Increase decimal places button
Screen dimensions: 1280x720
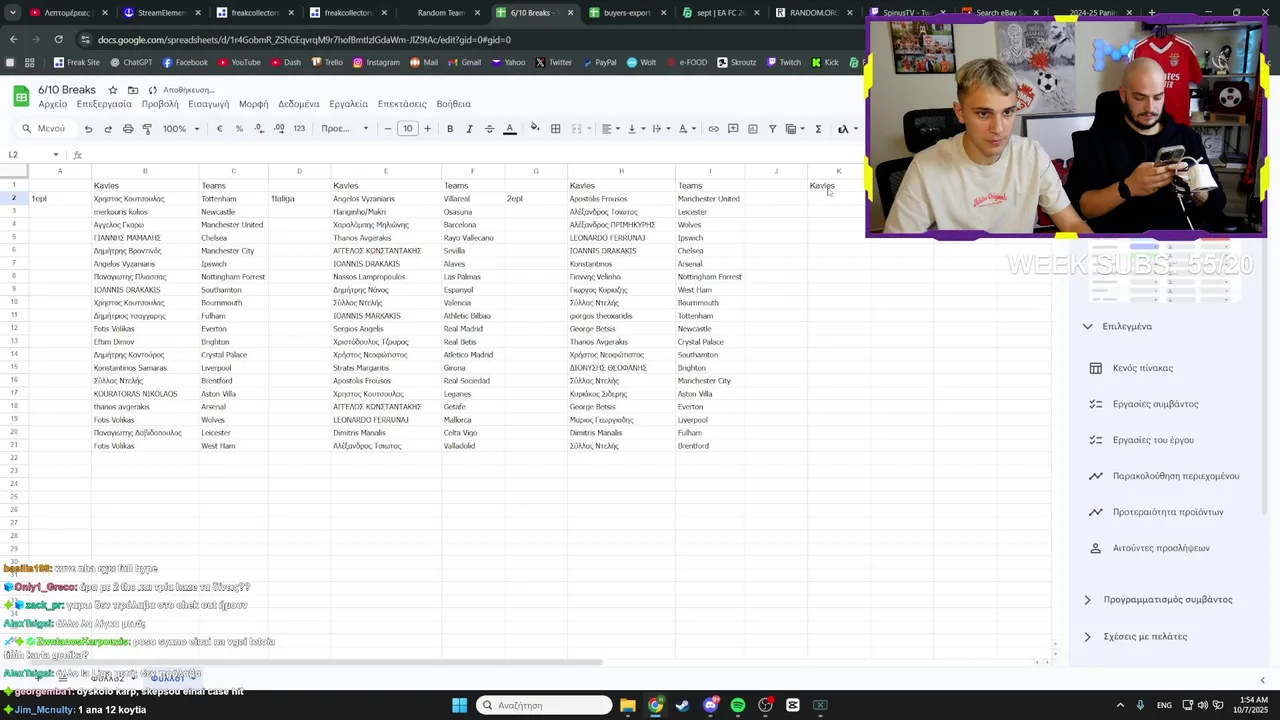(x=278, y=129)
